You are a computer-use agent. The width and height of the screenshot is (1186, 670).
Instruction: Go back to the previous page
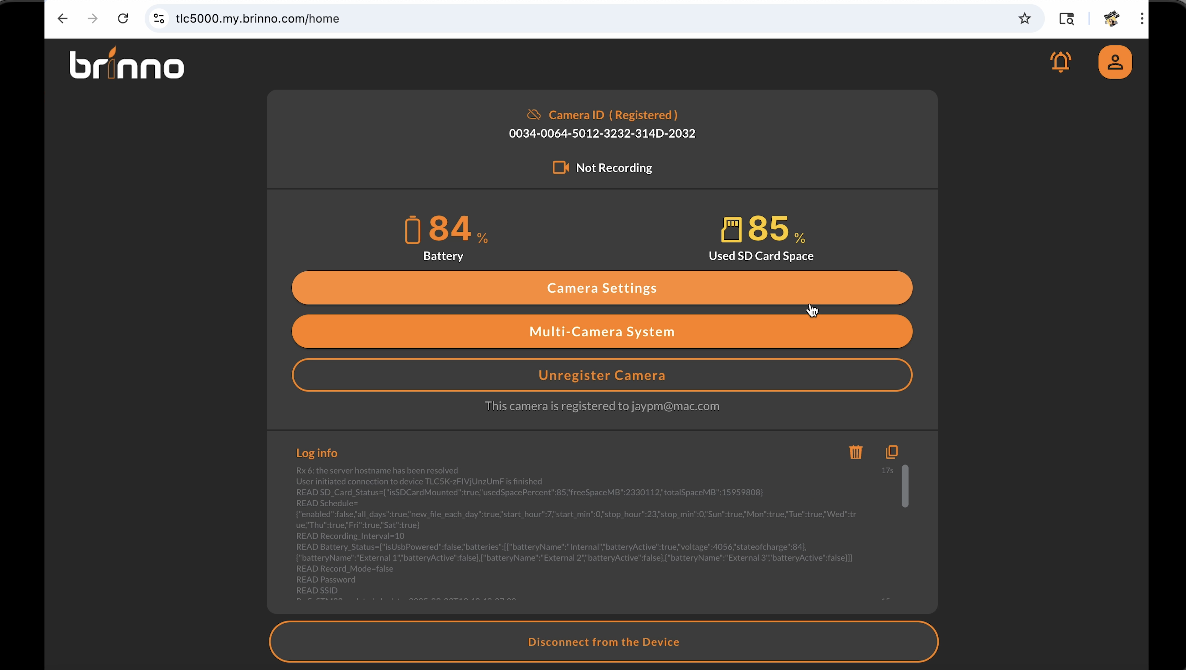[62, 18]
